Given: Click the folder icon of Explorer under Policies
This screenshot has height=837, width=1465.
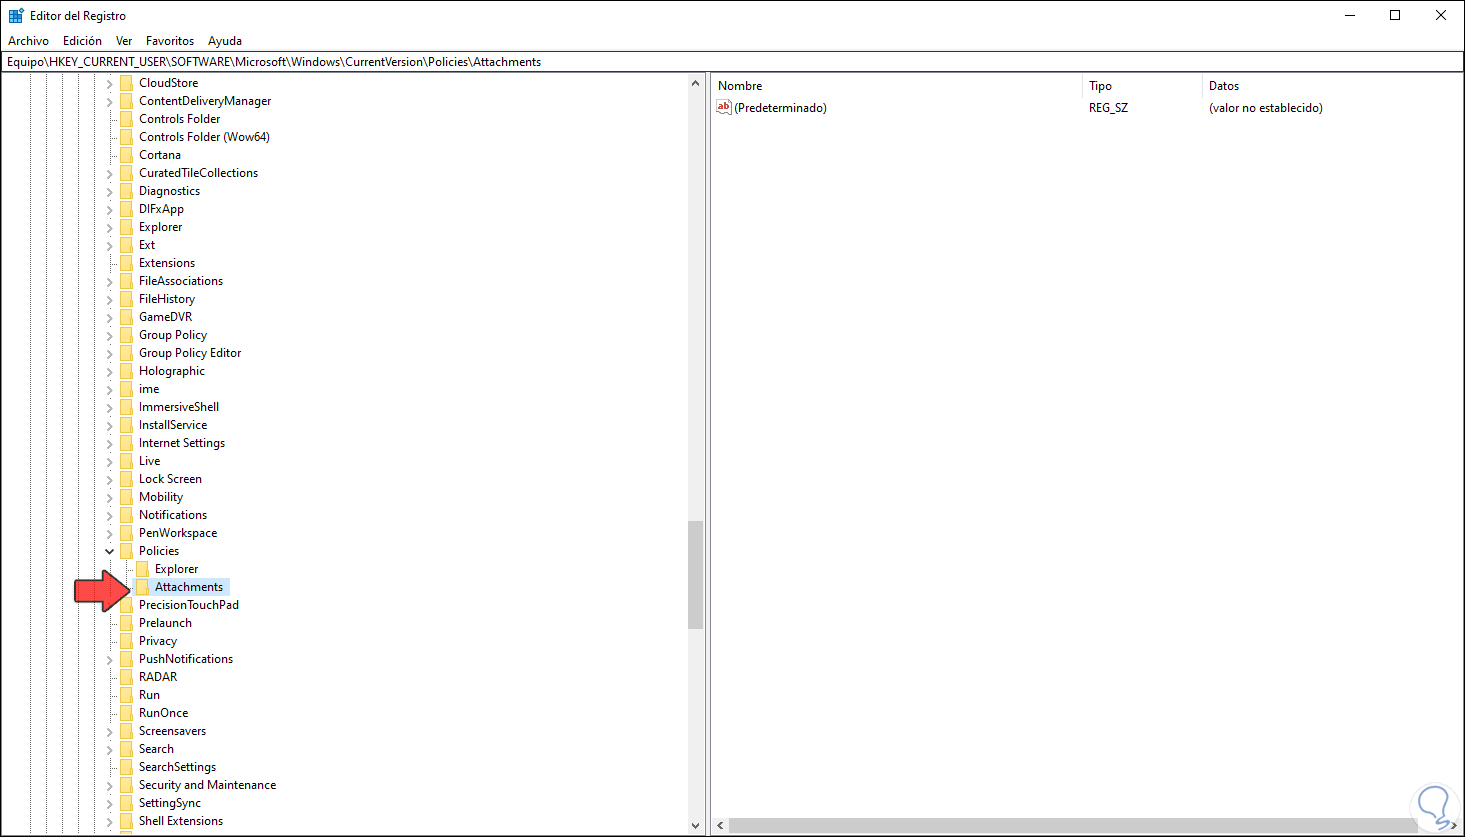Looking at the screenshot, I should pyautogui.click(x=142, y=569).
